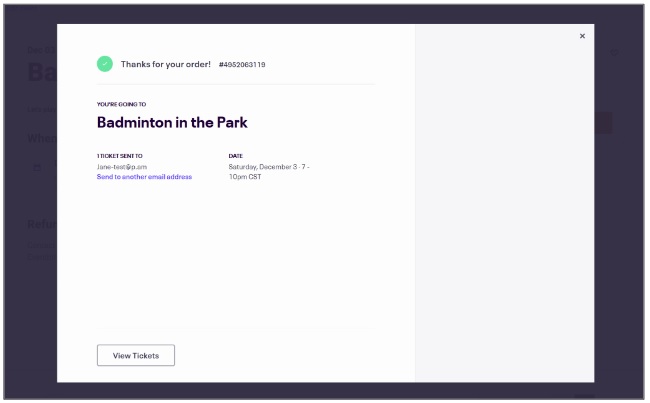Click the "Date" label
The height and width of the screenshot is (403, 650).
[236, 156]
